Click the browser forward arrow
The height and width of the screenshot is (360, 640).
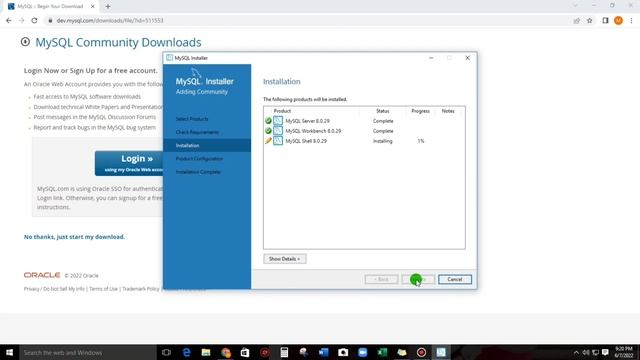click(22, 20)
